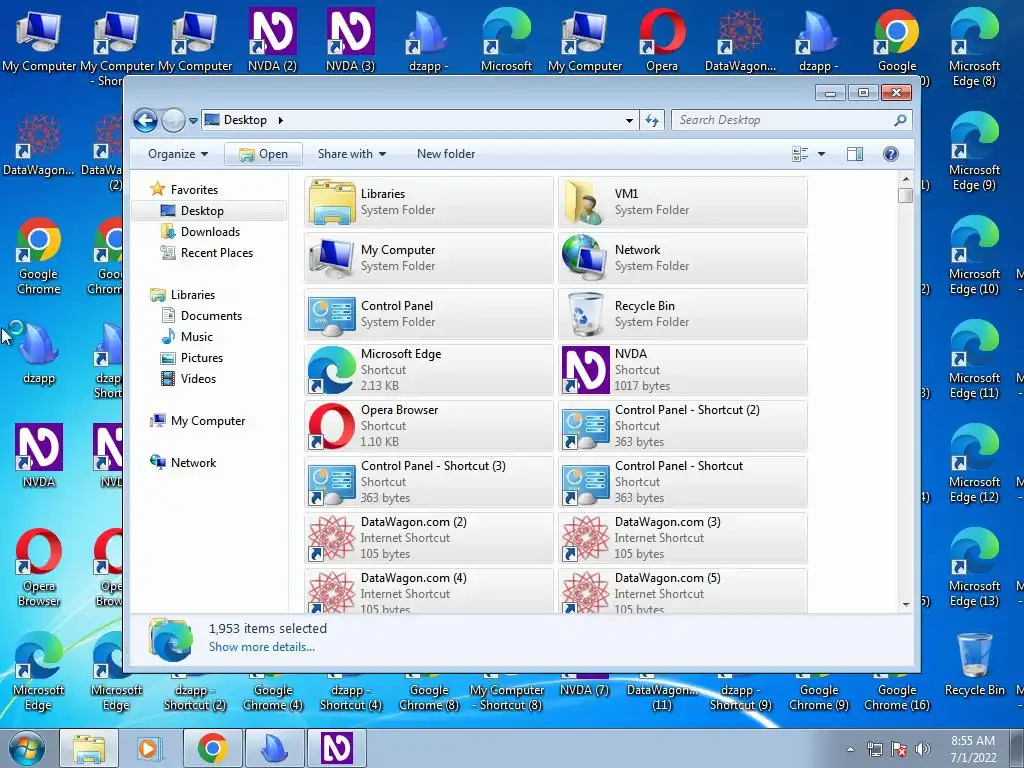Select the Network item in file list
The width and height of the screenshot is (1024, 768).
click(683, 258)
